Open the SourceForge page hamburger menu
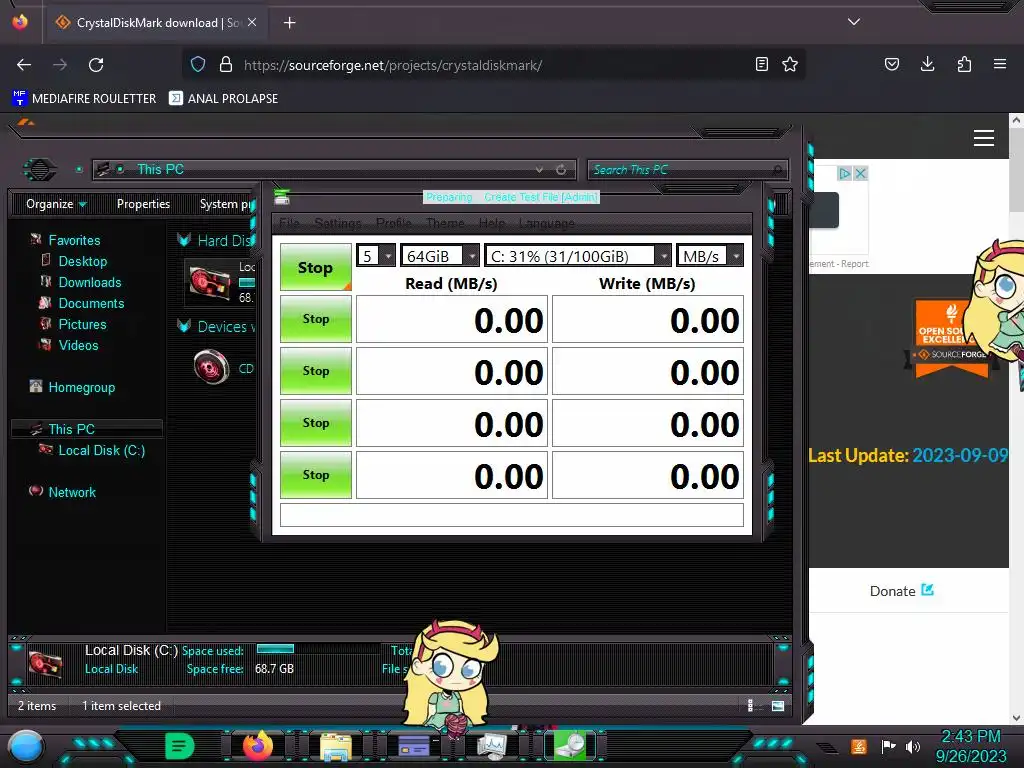 (x=984, y=138)
